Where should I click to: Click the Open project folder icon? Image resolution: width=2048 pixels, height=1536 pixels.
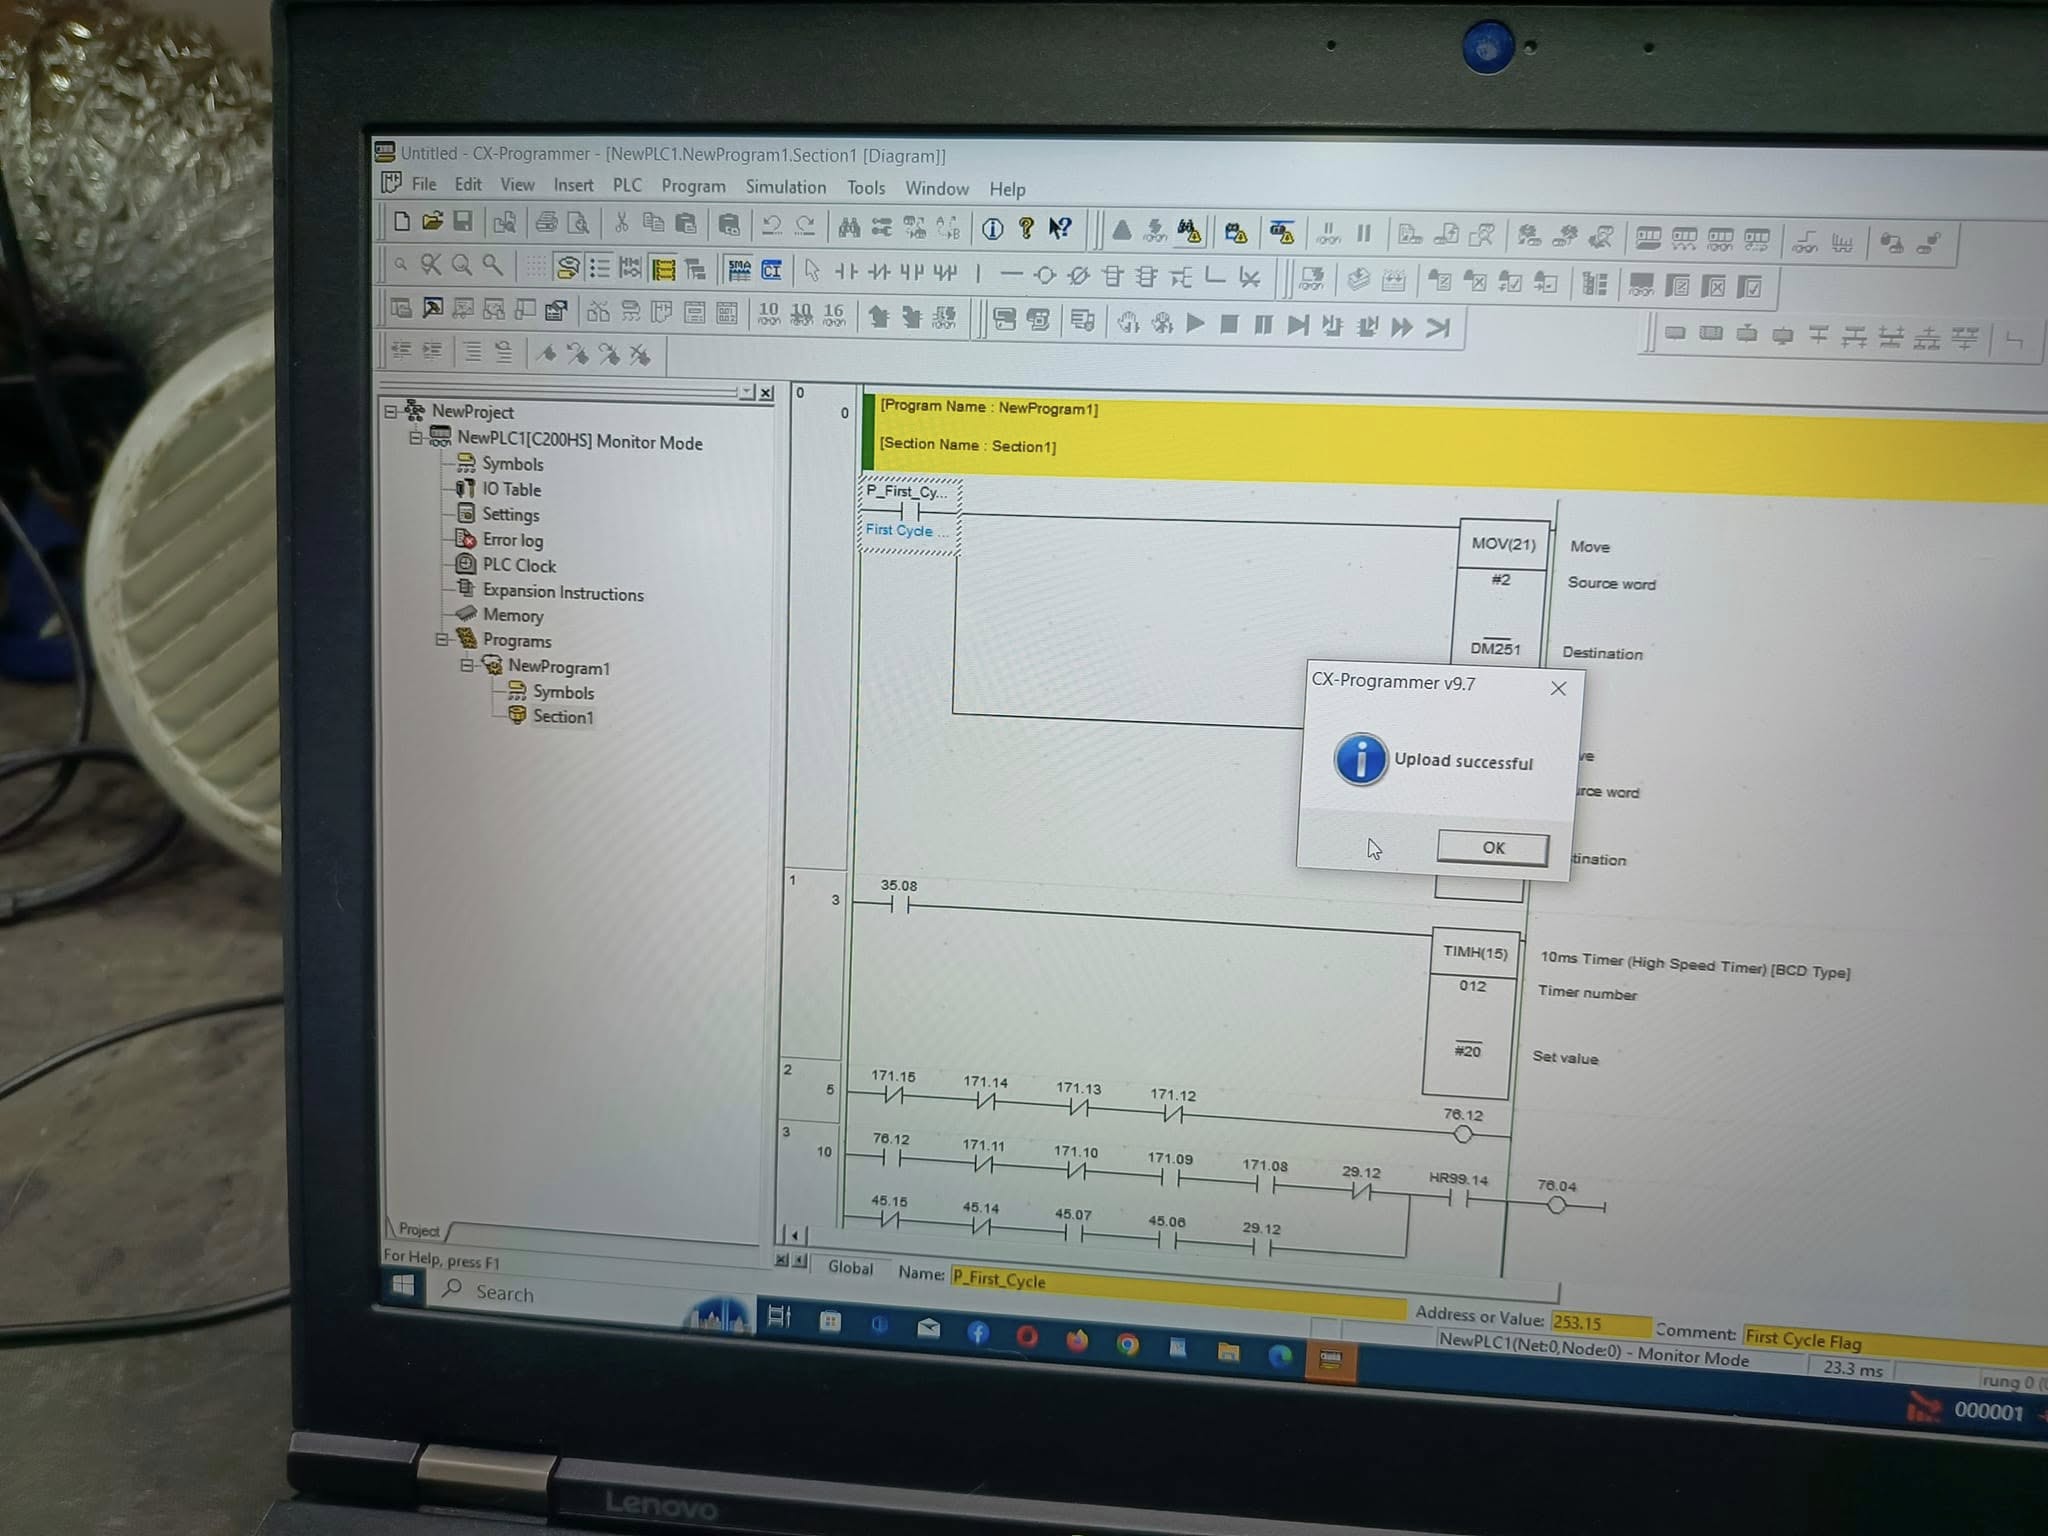[432, 221]
